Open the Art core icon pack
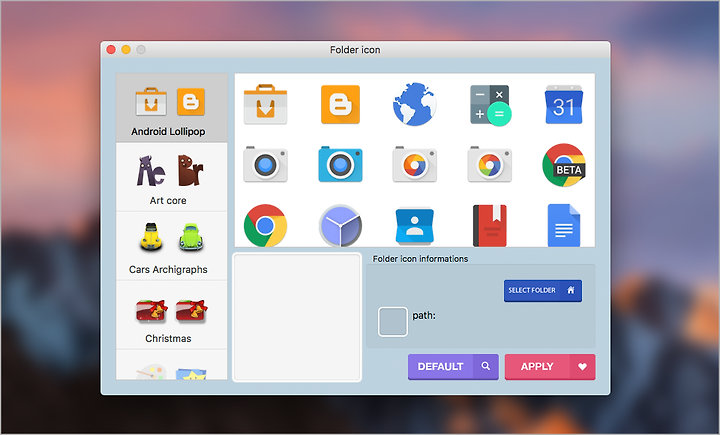The height and width of the screenshot is (435, 720). point(171,177)
